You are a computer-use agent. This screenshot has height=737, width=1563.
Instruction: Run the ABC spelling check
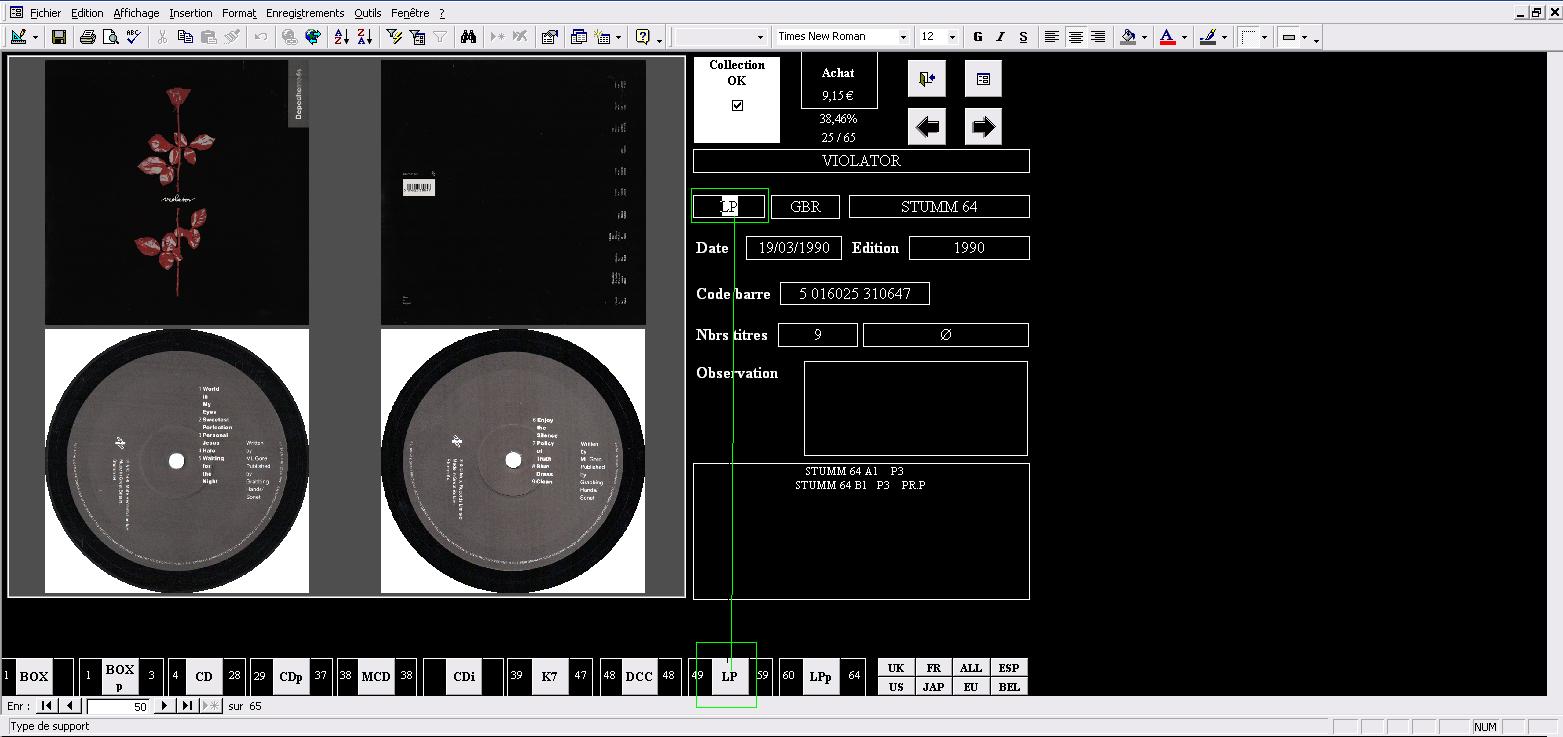point(133,37)
